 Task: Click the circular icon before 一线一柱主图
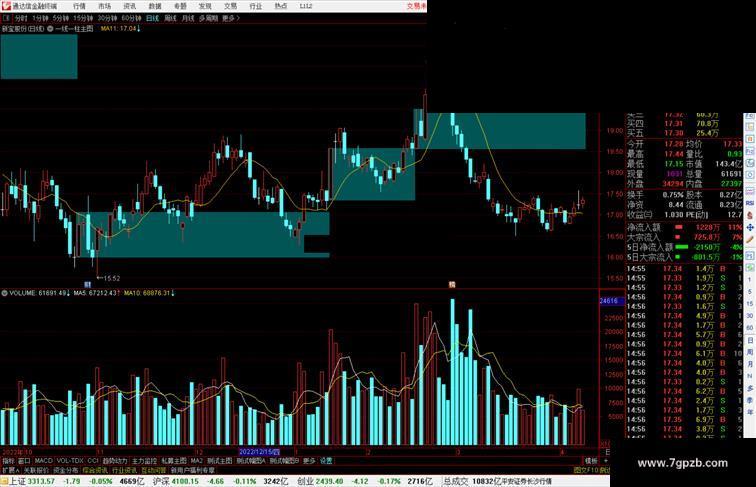(50, 29)
